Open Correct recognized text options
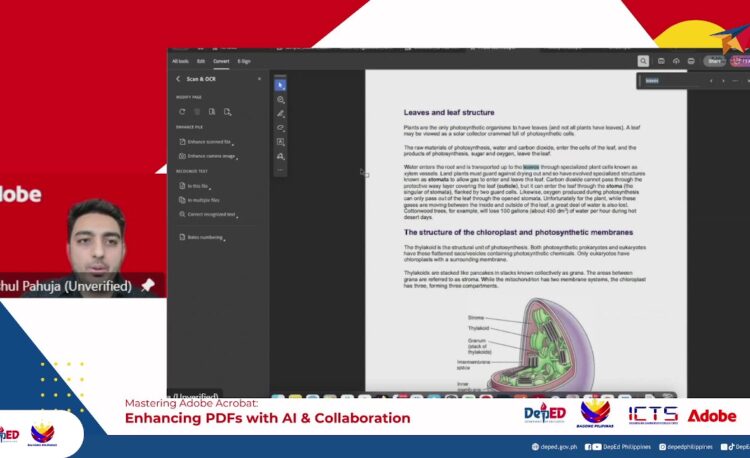The width and height of the screenshot is (750, 458). [x=209, y=215]
